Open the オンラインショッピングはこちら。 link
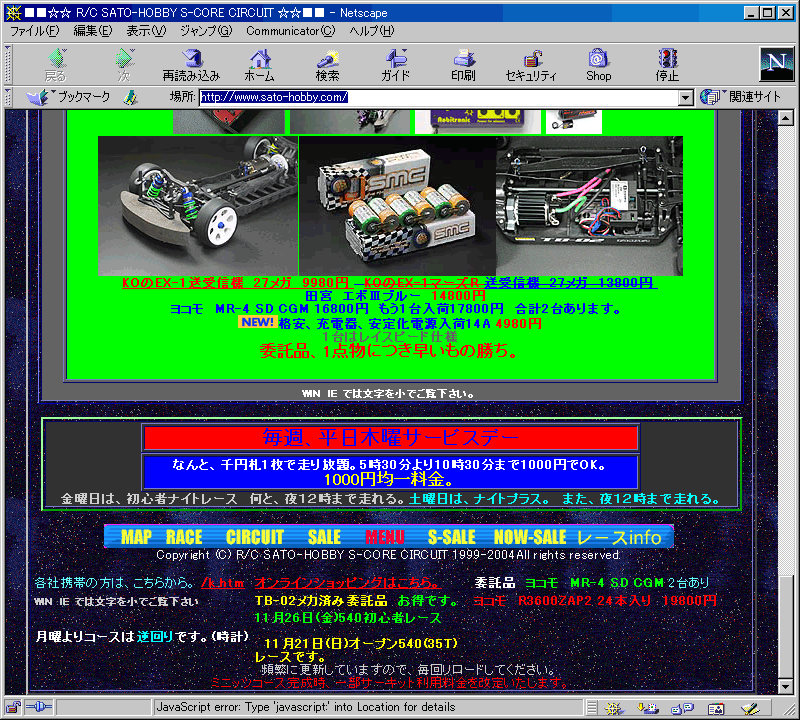This screenshot has height=720, width=800. 348,583
